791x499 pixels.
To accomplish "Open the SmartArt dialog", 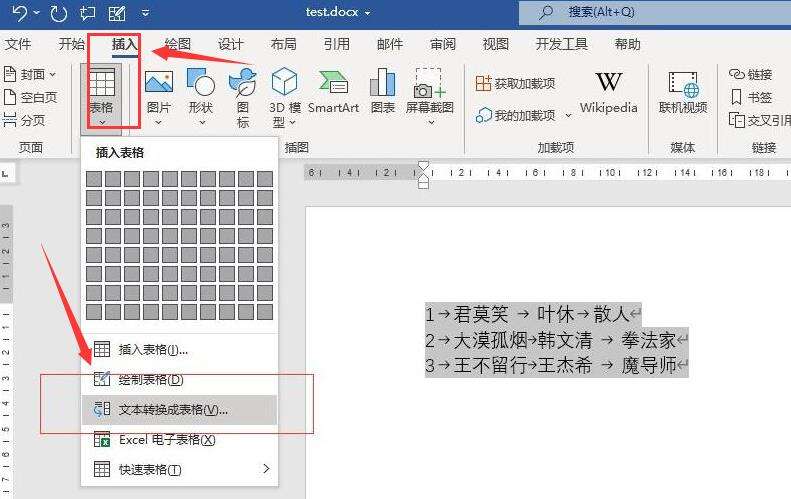I will [x=333, y=92].
